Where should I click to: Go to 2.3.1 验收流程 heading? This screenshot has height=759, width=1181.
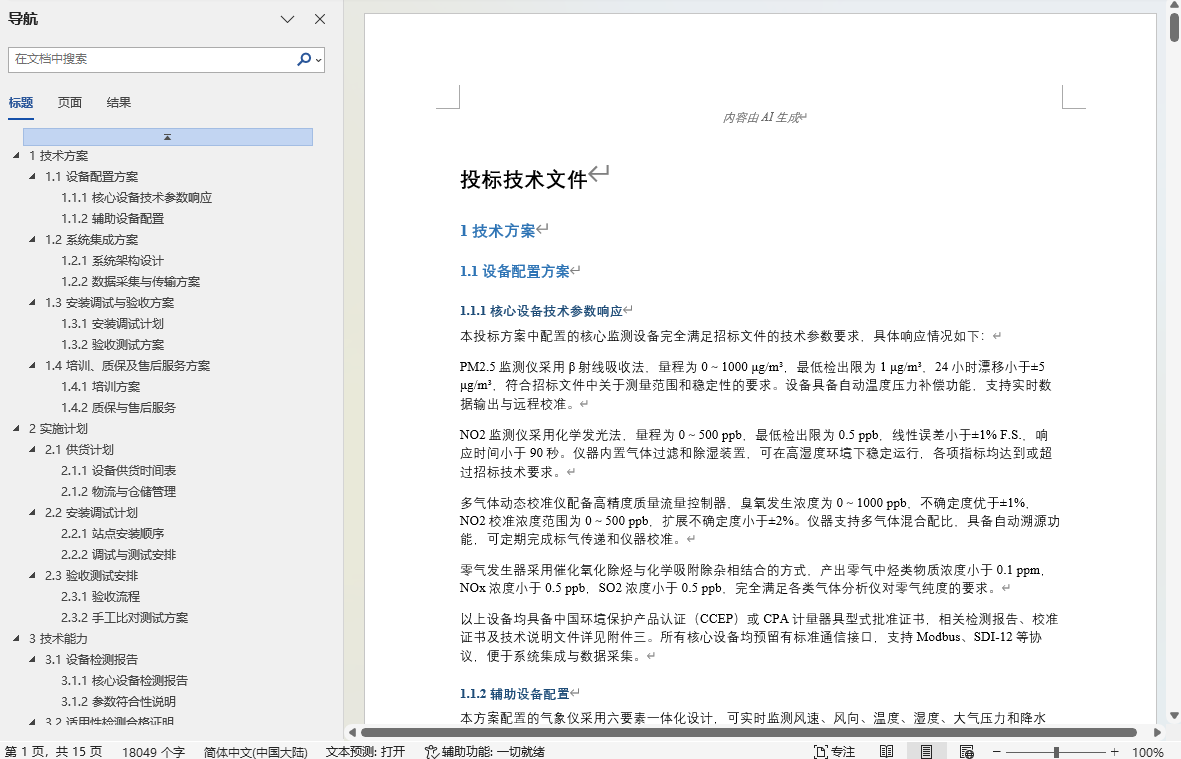coord(100,596)
